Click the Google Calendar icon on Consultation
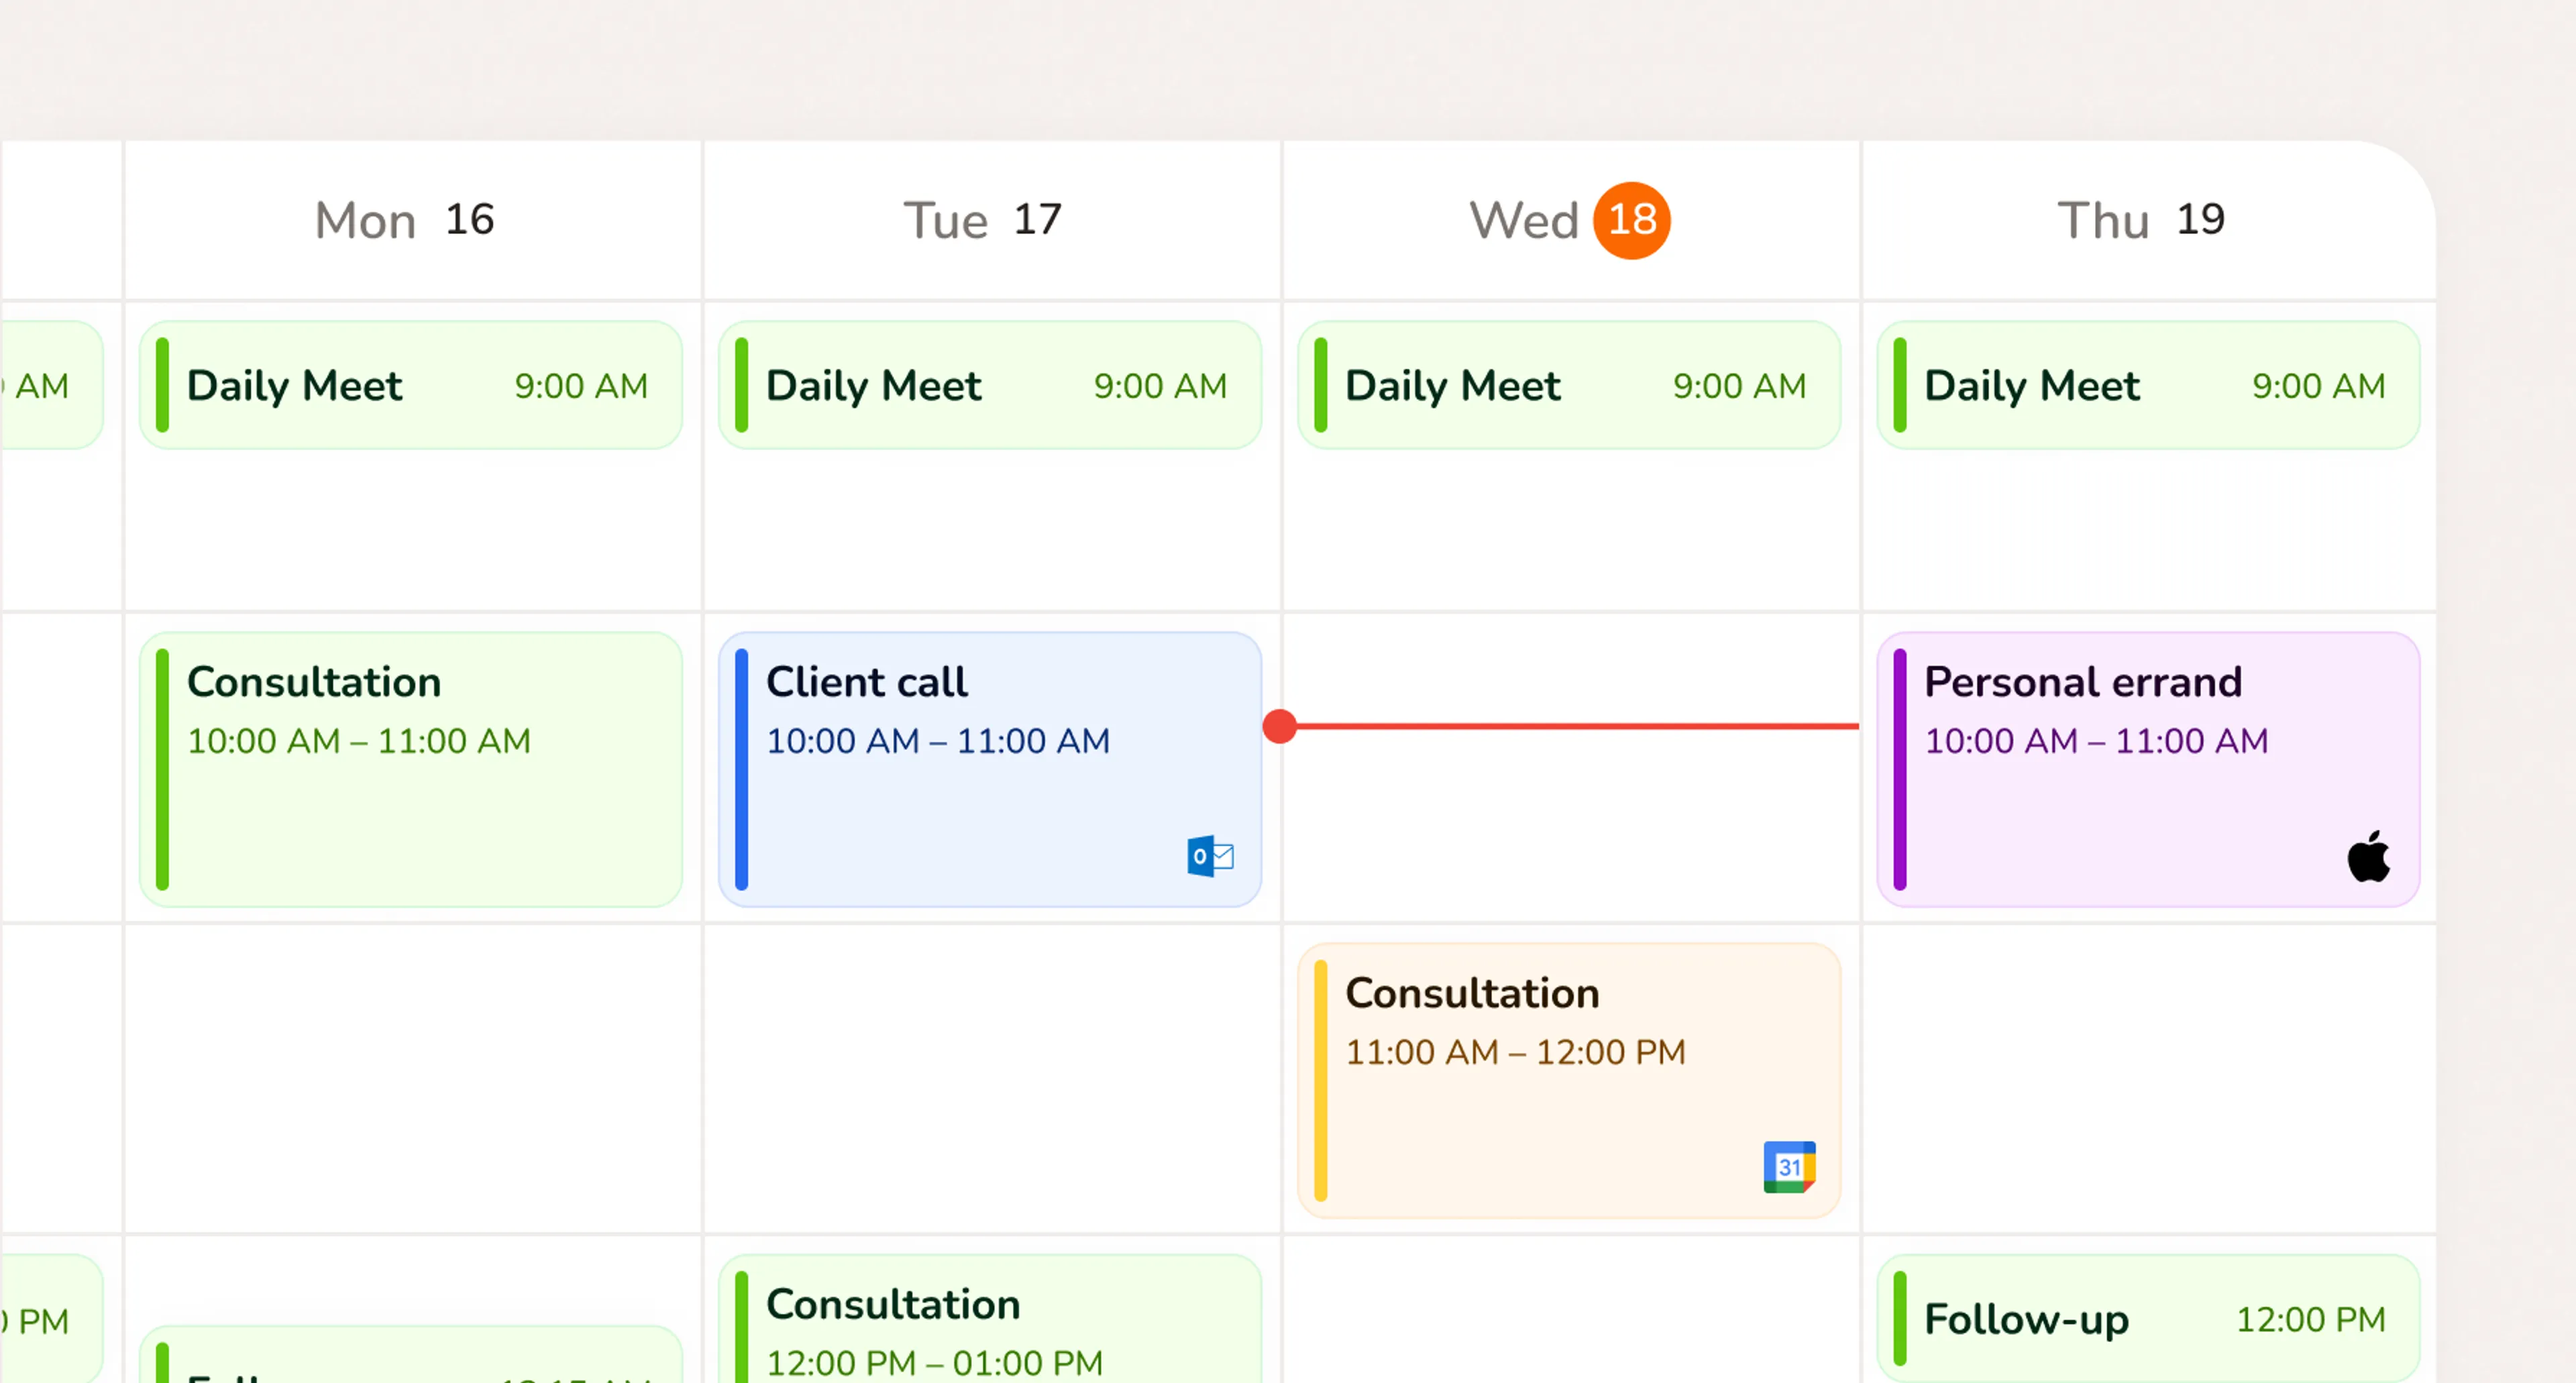This screenshot has height=1383, width=2576. click(1789, 1167)
